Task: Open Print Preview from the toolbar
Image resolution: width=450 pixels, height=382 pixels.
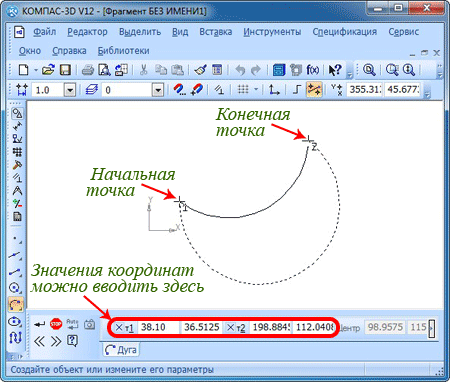Action: (104, 70)
